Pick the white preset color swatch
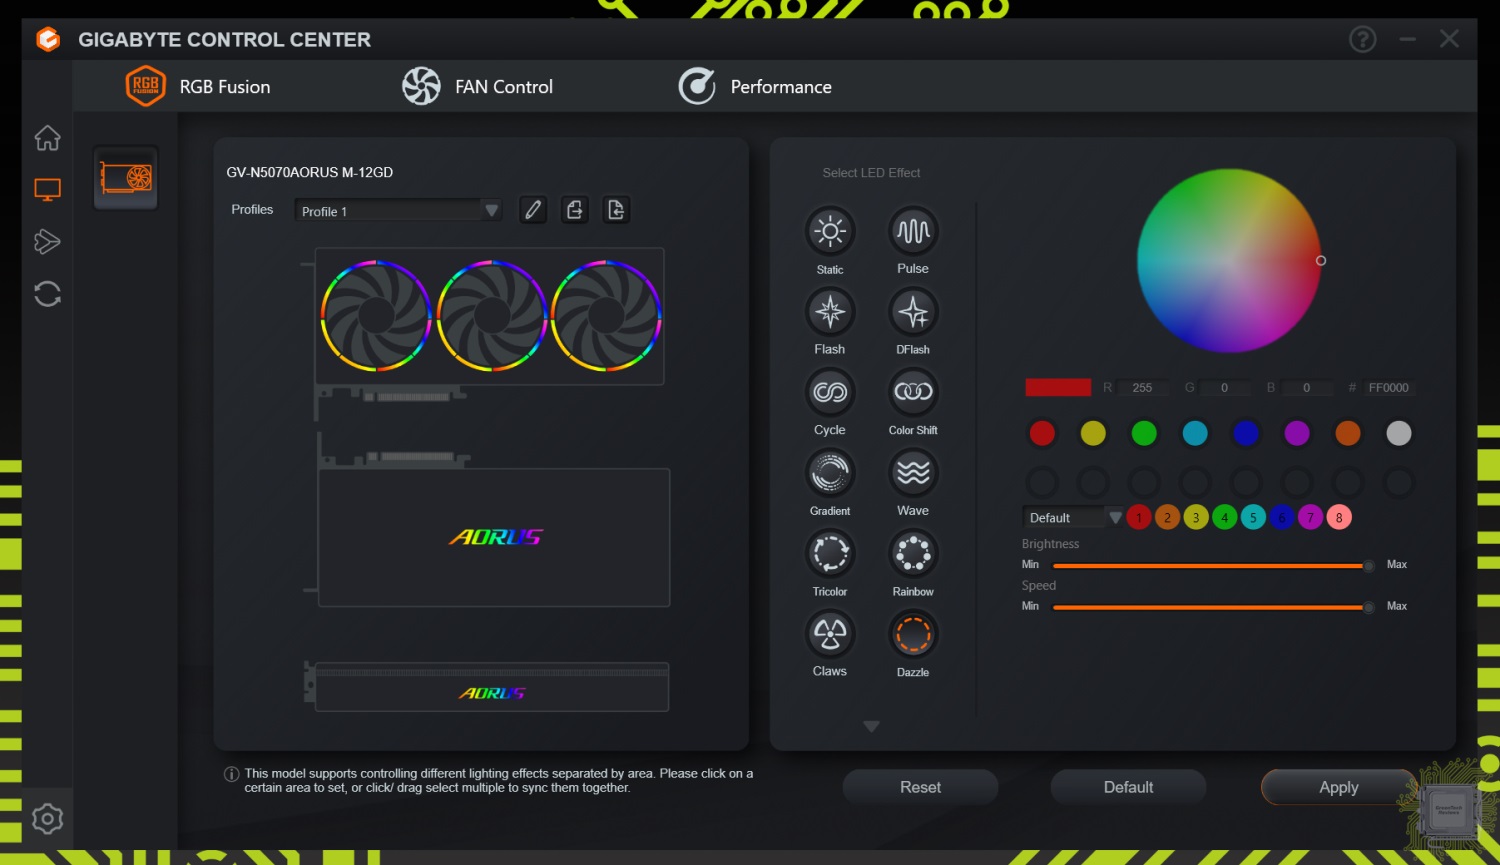 coord(1399,433)
